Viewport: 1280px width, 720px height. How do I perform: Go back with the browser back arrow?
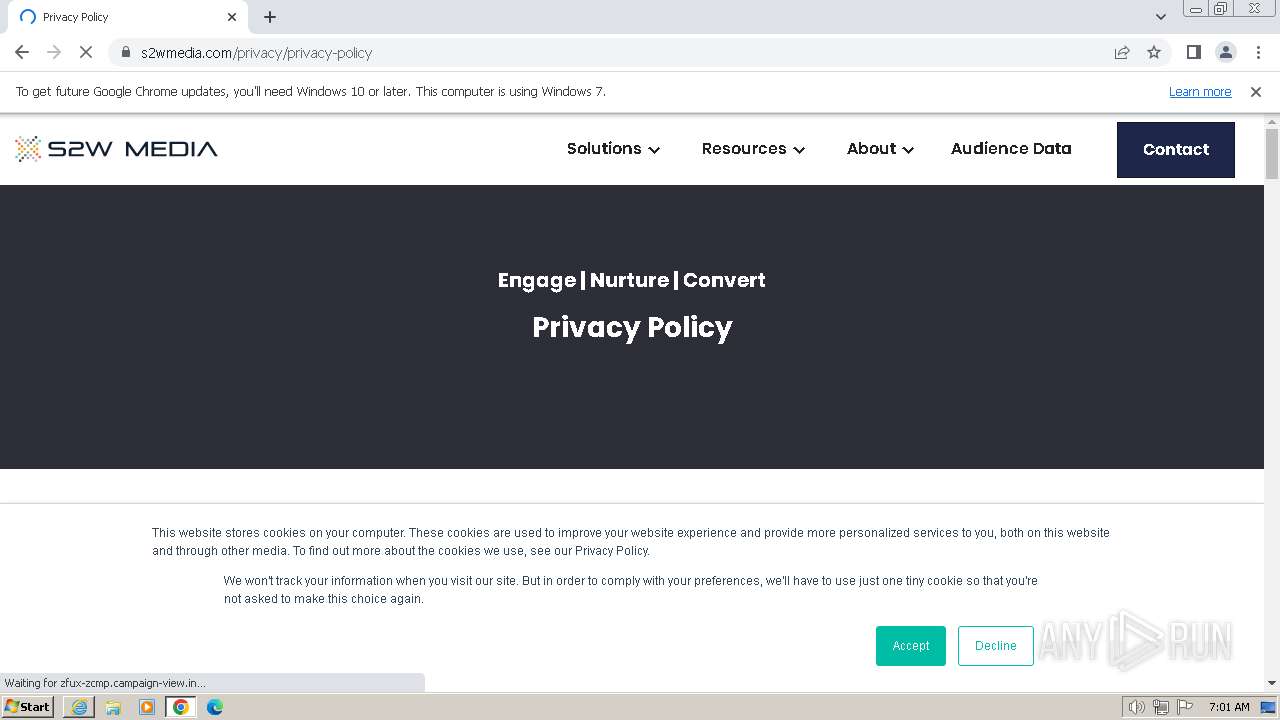coord(22,52)
